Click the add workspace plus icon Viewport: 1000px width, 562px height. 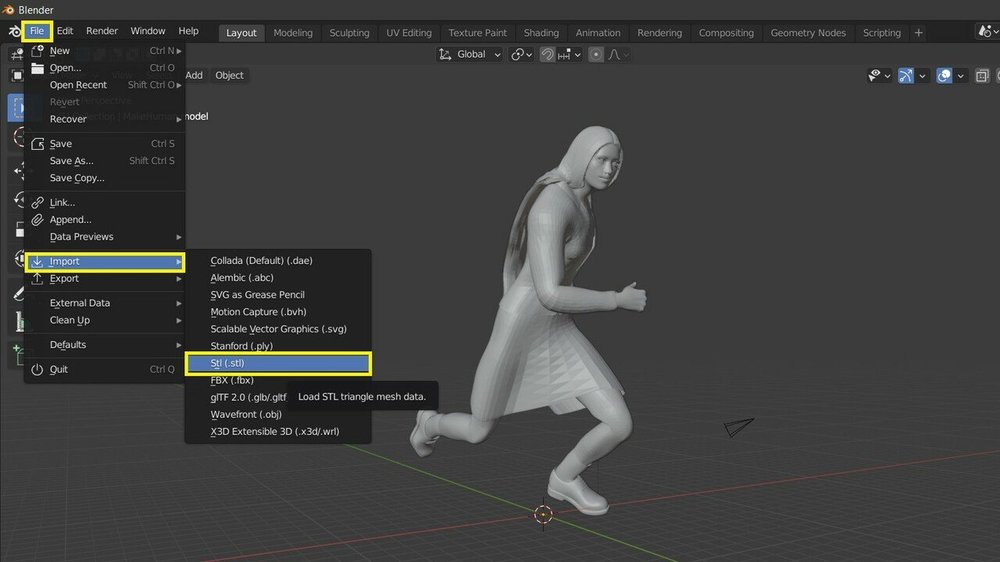click(919, 33)
